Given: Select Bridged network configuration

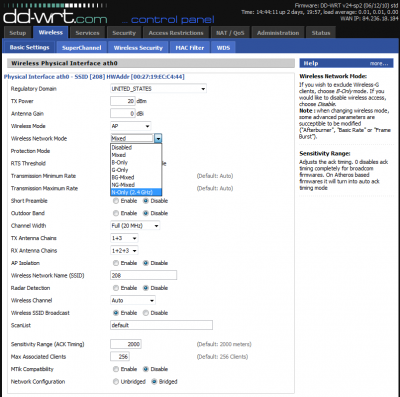Looking at the screenshot, I should [154, 382].
